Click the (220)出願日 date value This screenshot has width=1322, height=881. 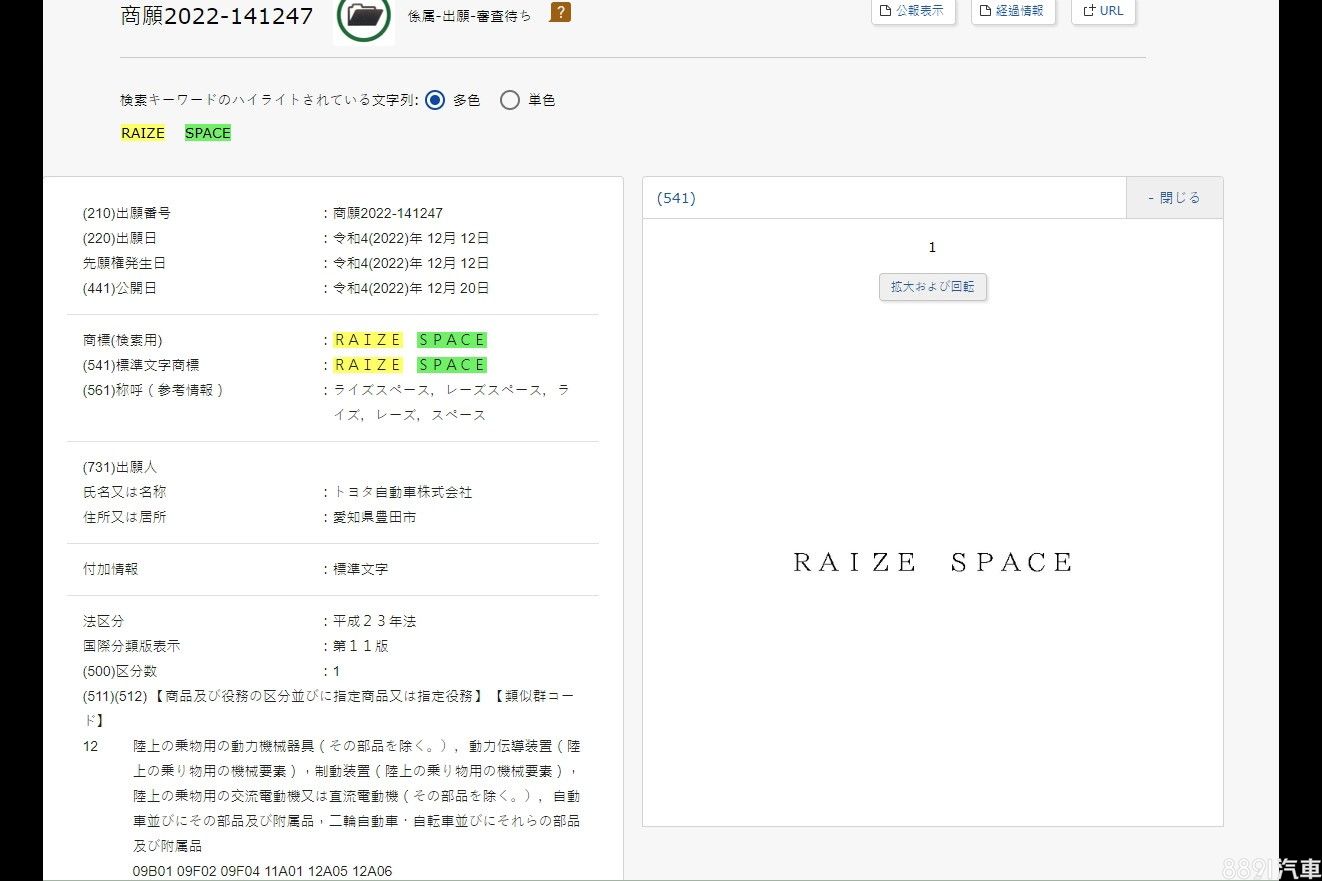coord(411,238)
